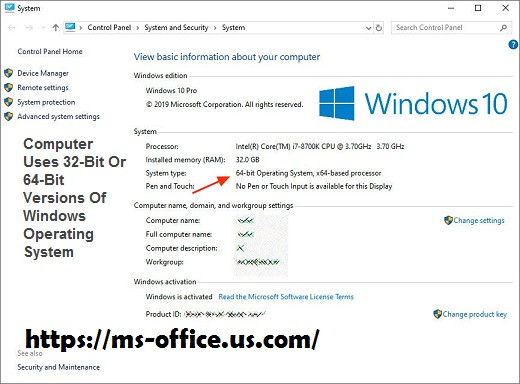Click the '64-bit Operating System, x64-based processor' text
The image size is (520, 384).
308,173
